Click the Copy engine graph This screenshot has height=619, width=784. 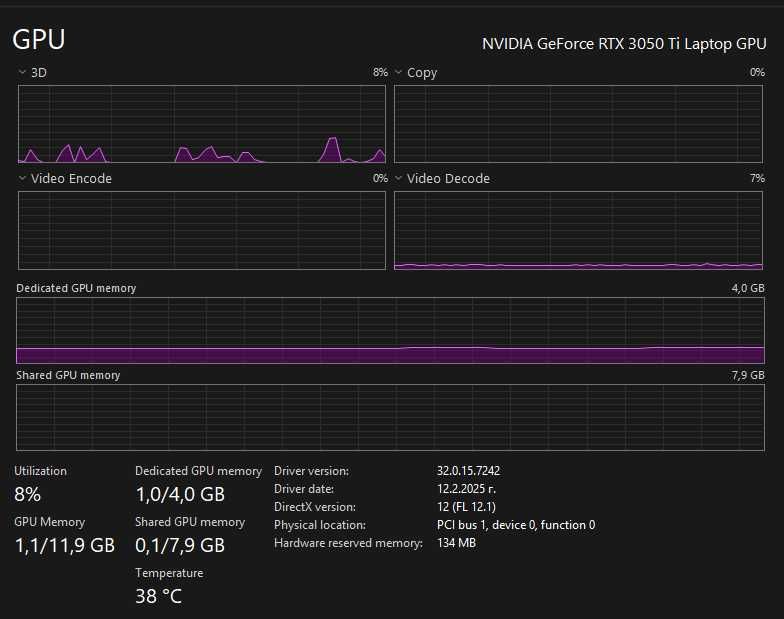578,124
